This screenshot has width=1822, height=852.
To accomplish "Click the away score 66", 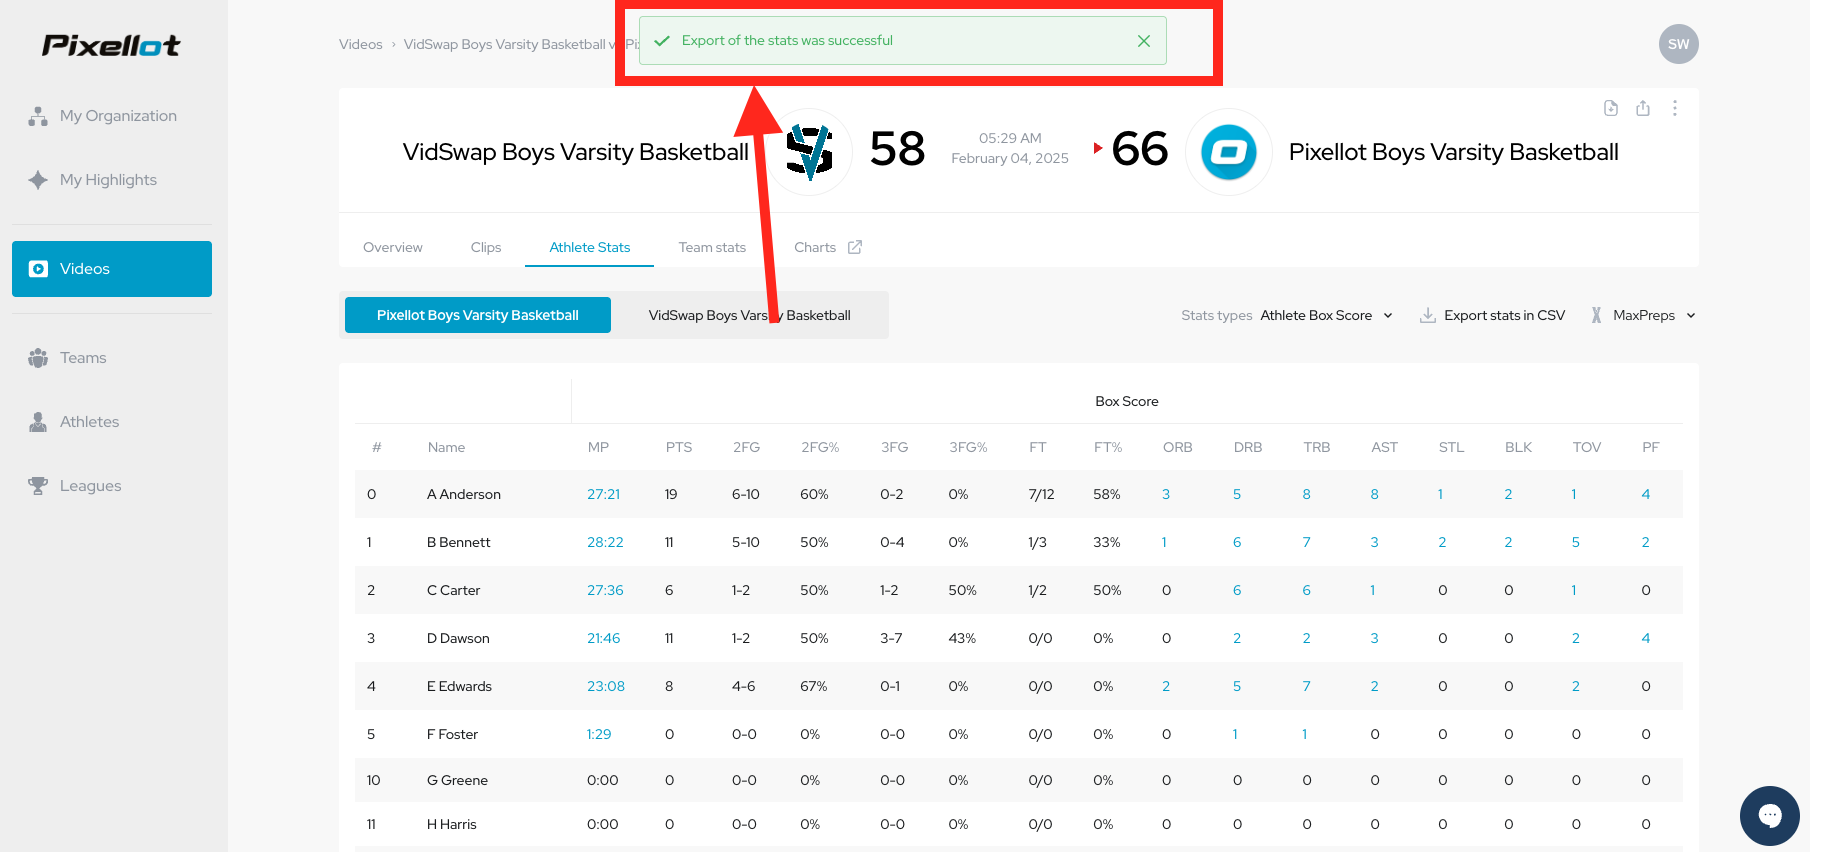I will 1140,149.
